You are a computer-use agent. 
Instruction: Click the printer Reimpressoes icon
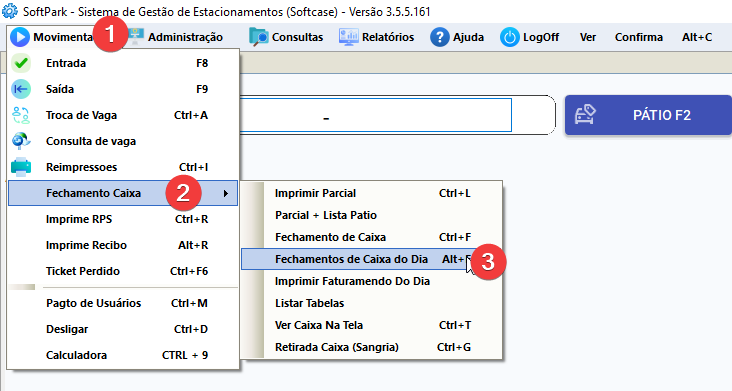[21, 167]
